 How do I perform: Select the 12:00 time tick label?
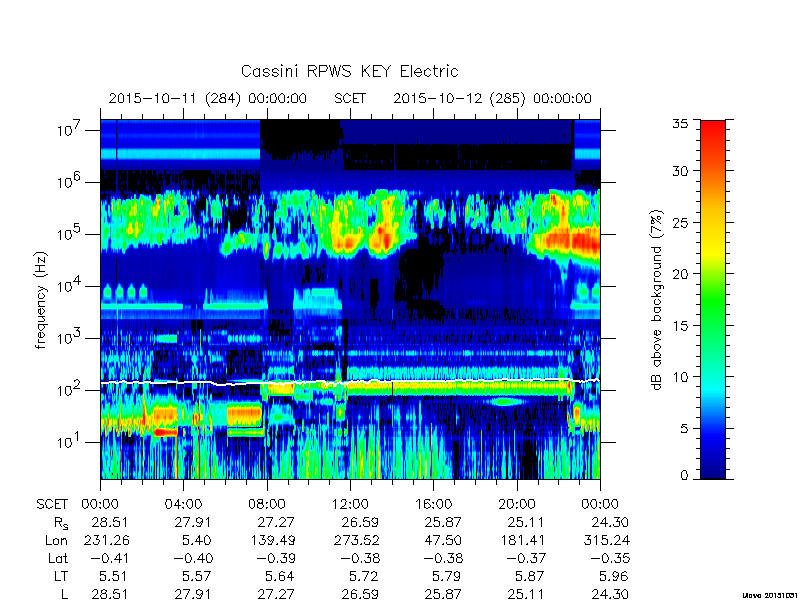350,505
